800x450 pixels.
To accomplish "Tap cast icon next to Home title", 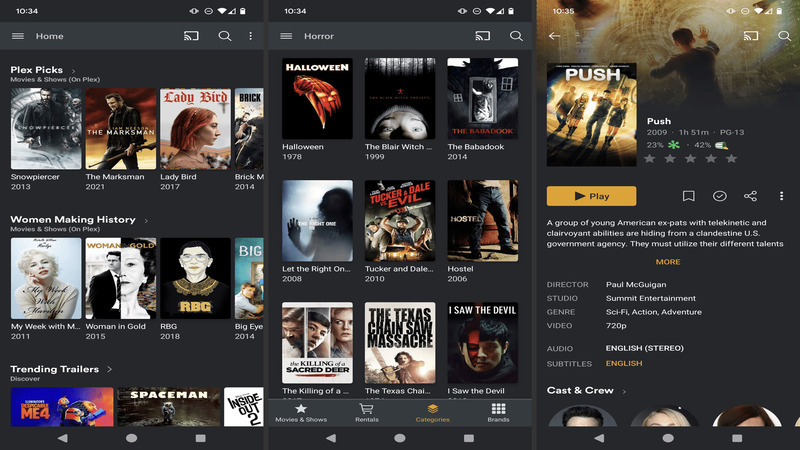I will pyautogui.click(x=191, y=36).
